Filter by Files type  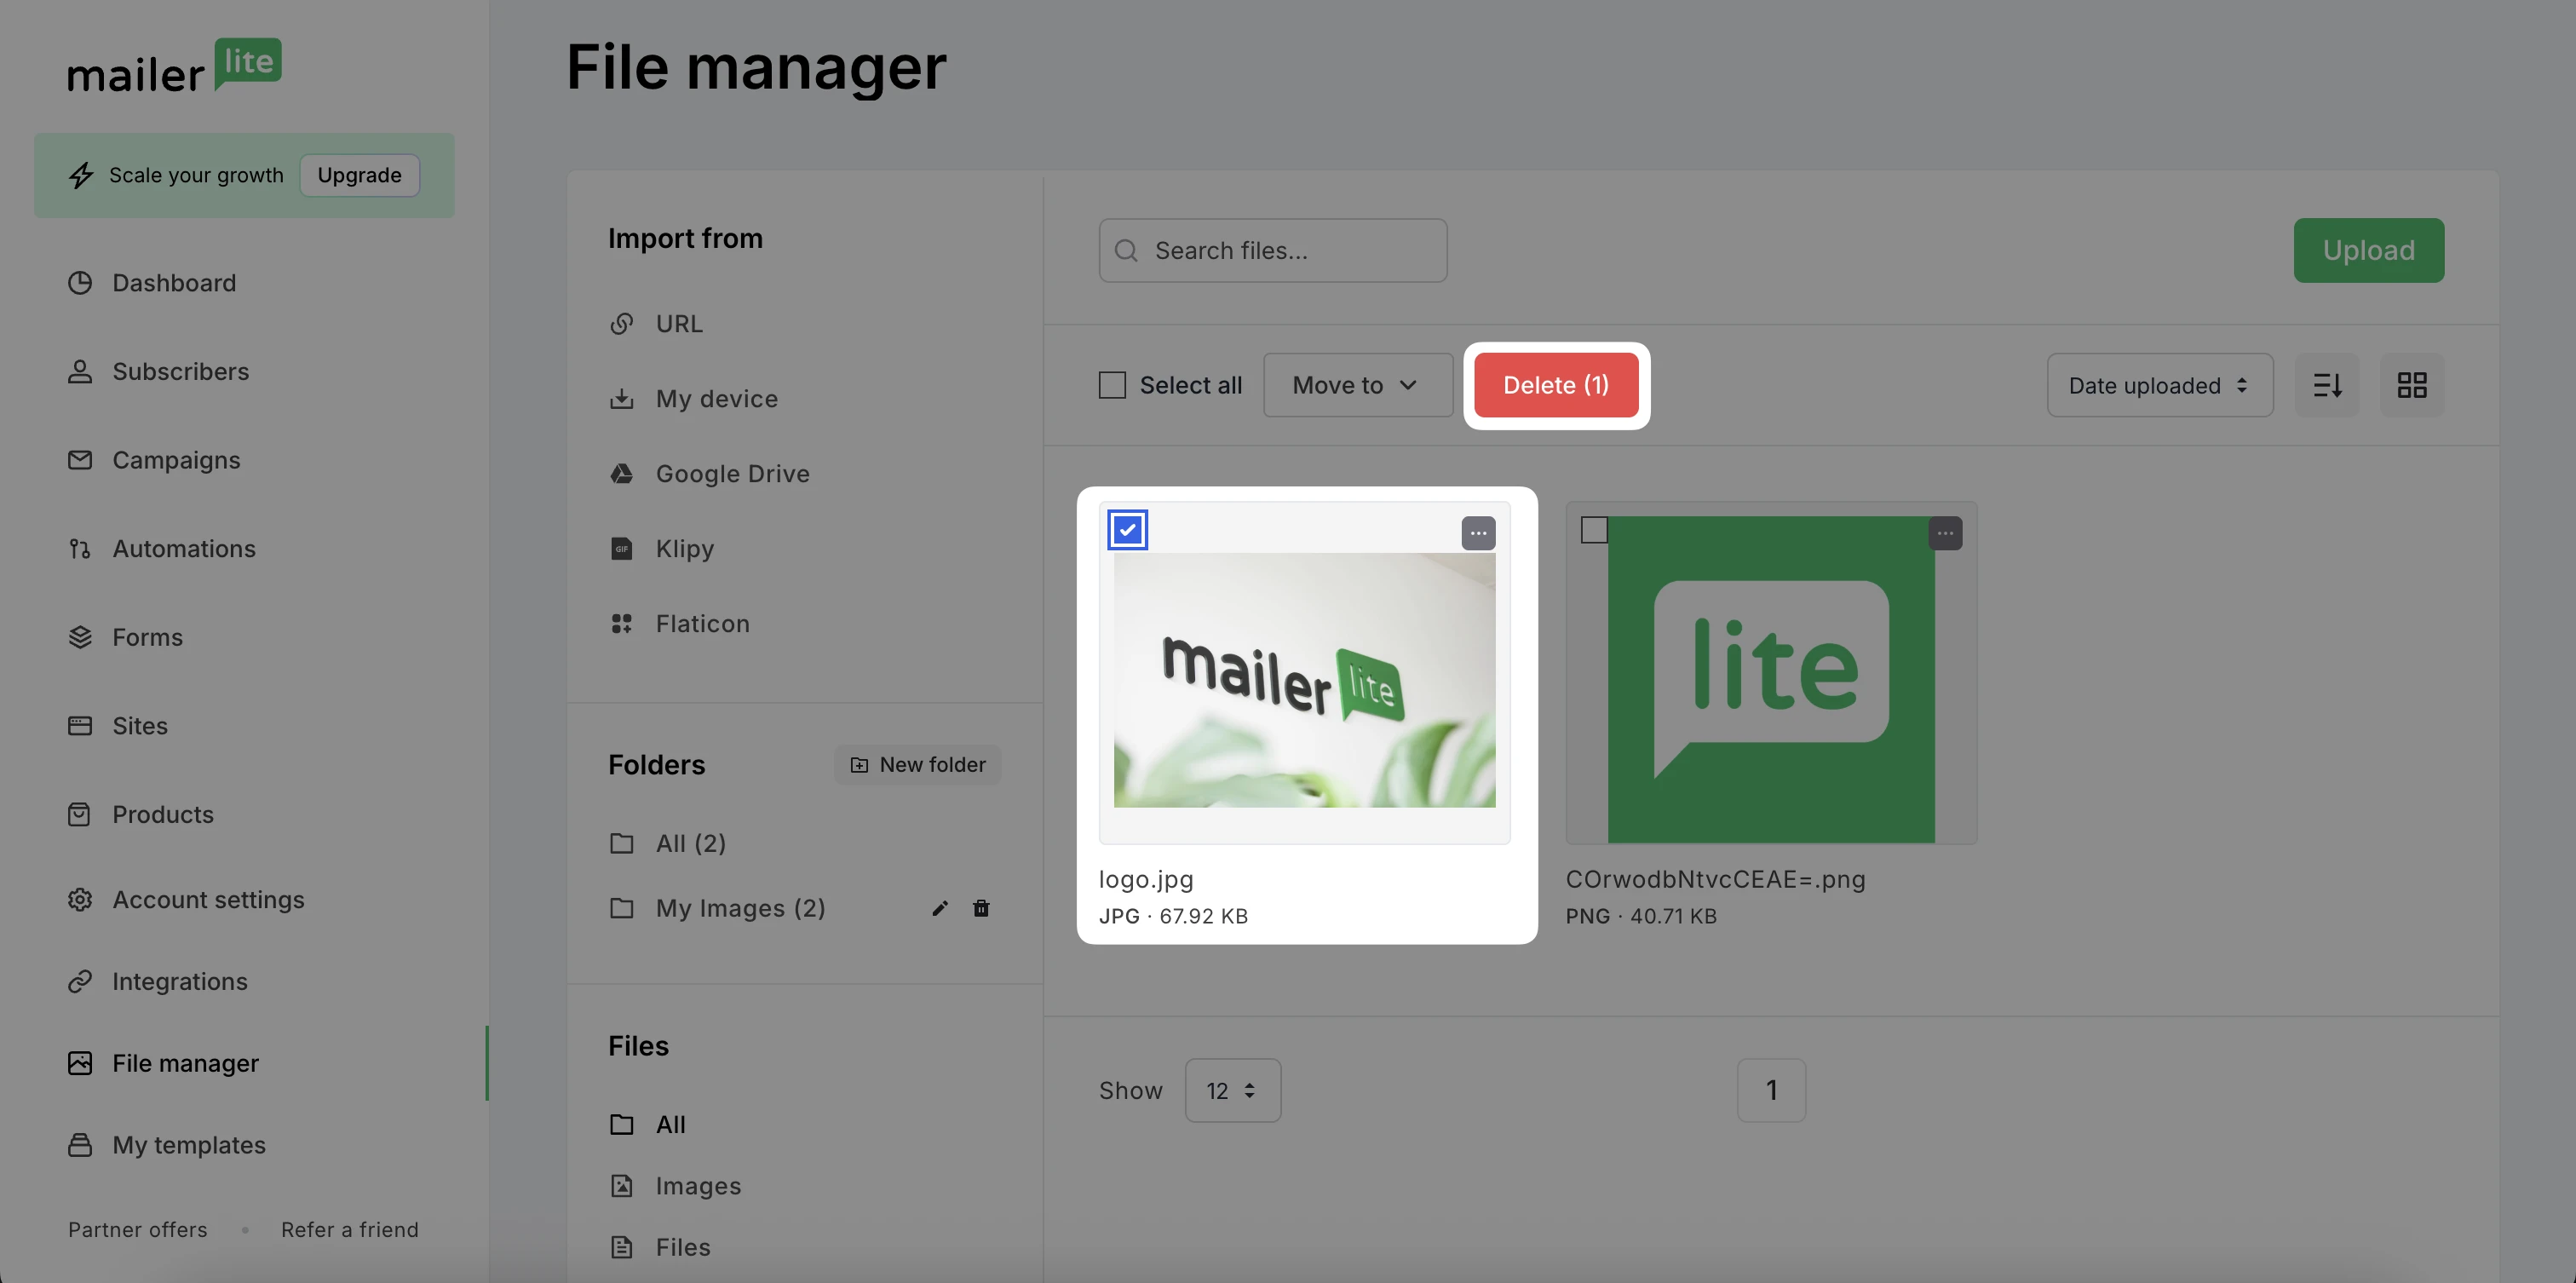pyautogui.click(x=683, y=1248)
